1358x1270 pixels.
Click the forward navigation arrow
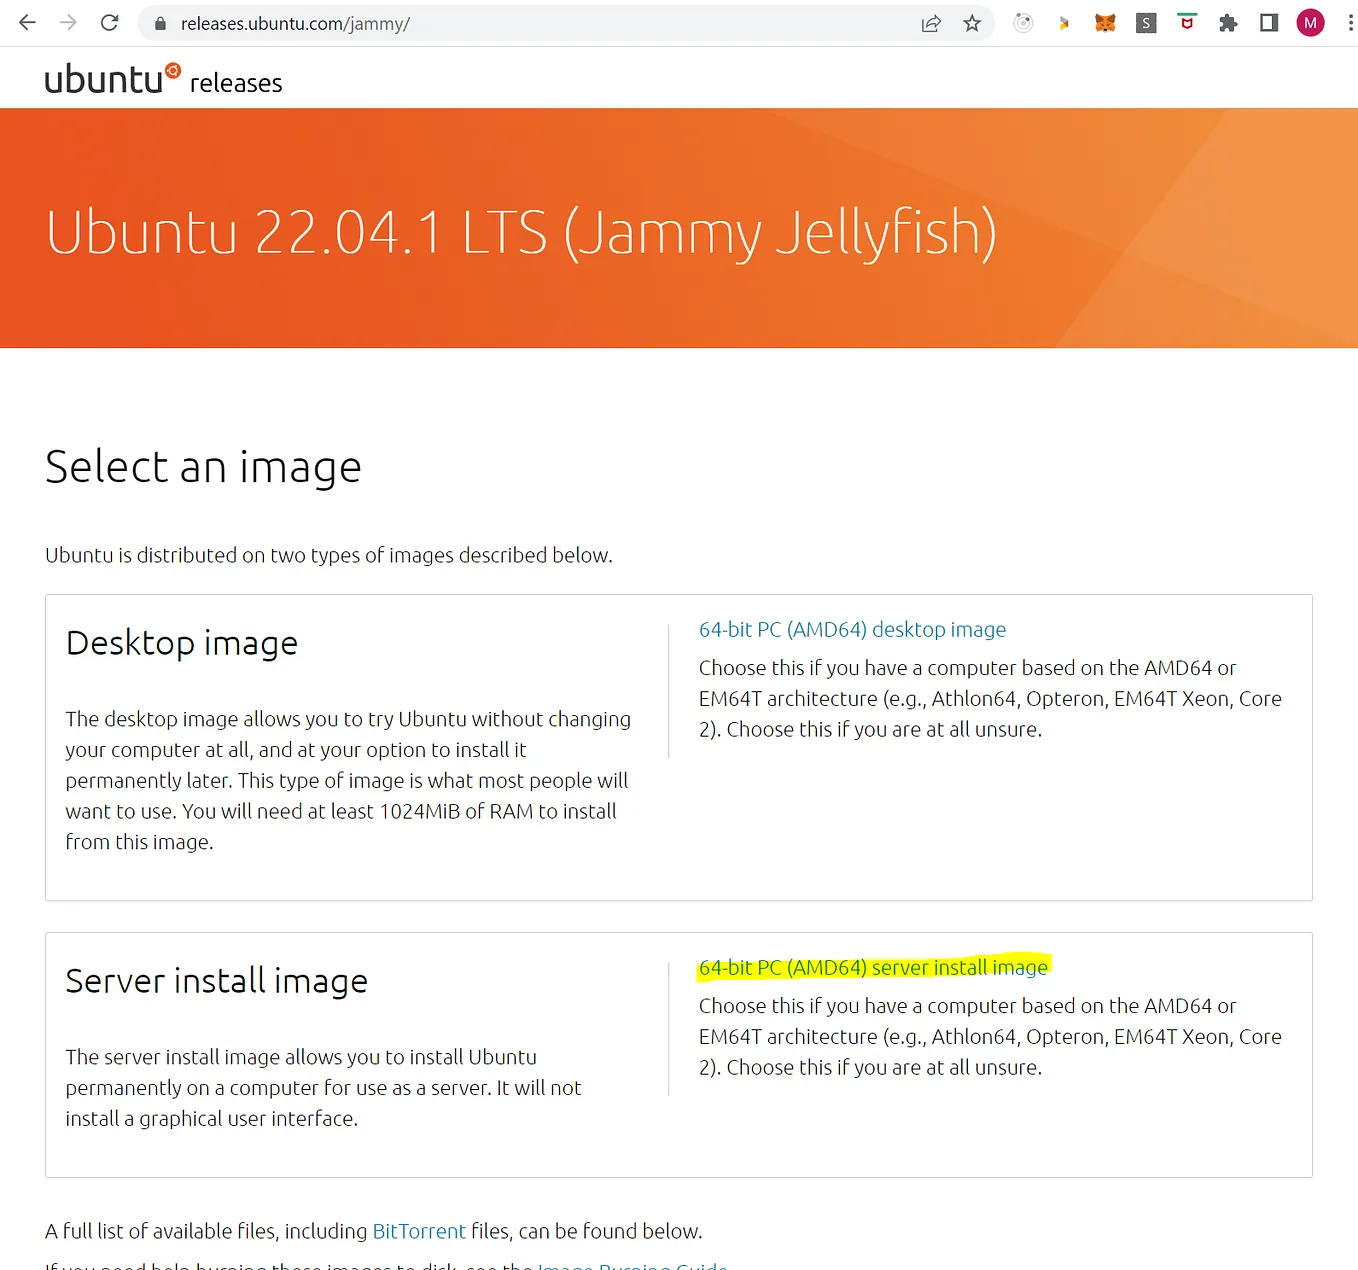coord(67,22)
